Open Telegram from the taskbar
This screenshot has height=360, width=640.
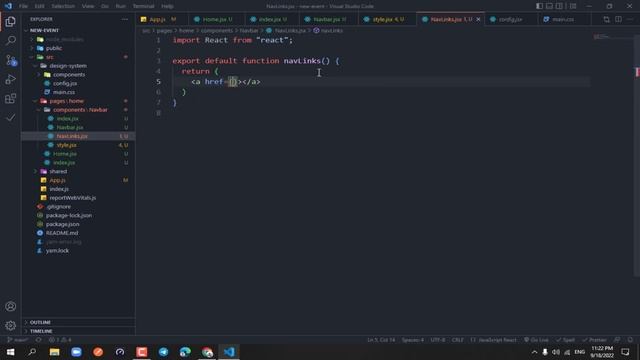pyautogui.click(x=163, y=352)
